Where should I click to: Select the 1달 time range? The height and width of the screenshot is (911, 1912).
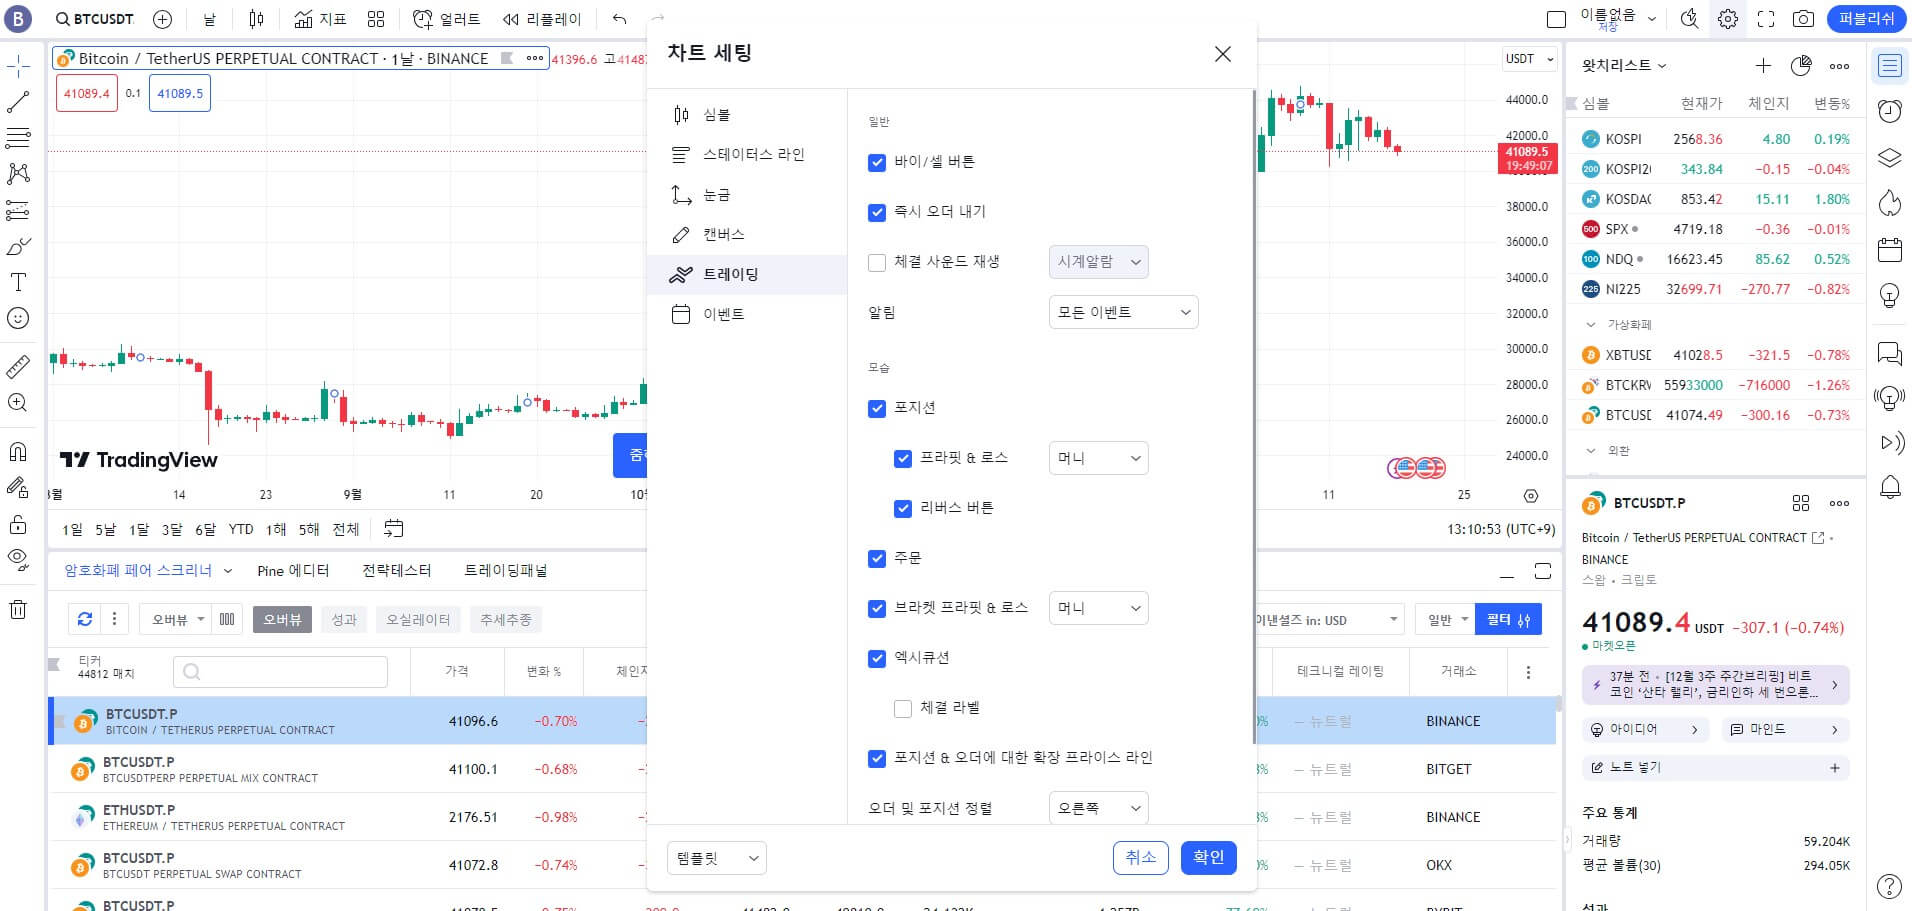pos(139,530)
